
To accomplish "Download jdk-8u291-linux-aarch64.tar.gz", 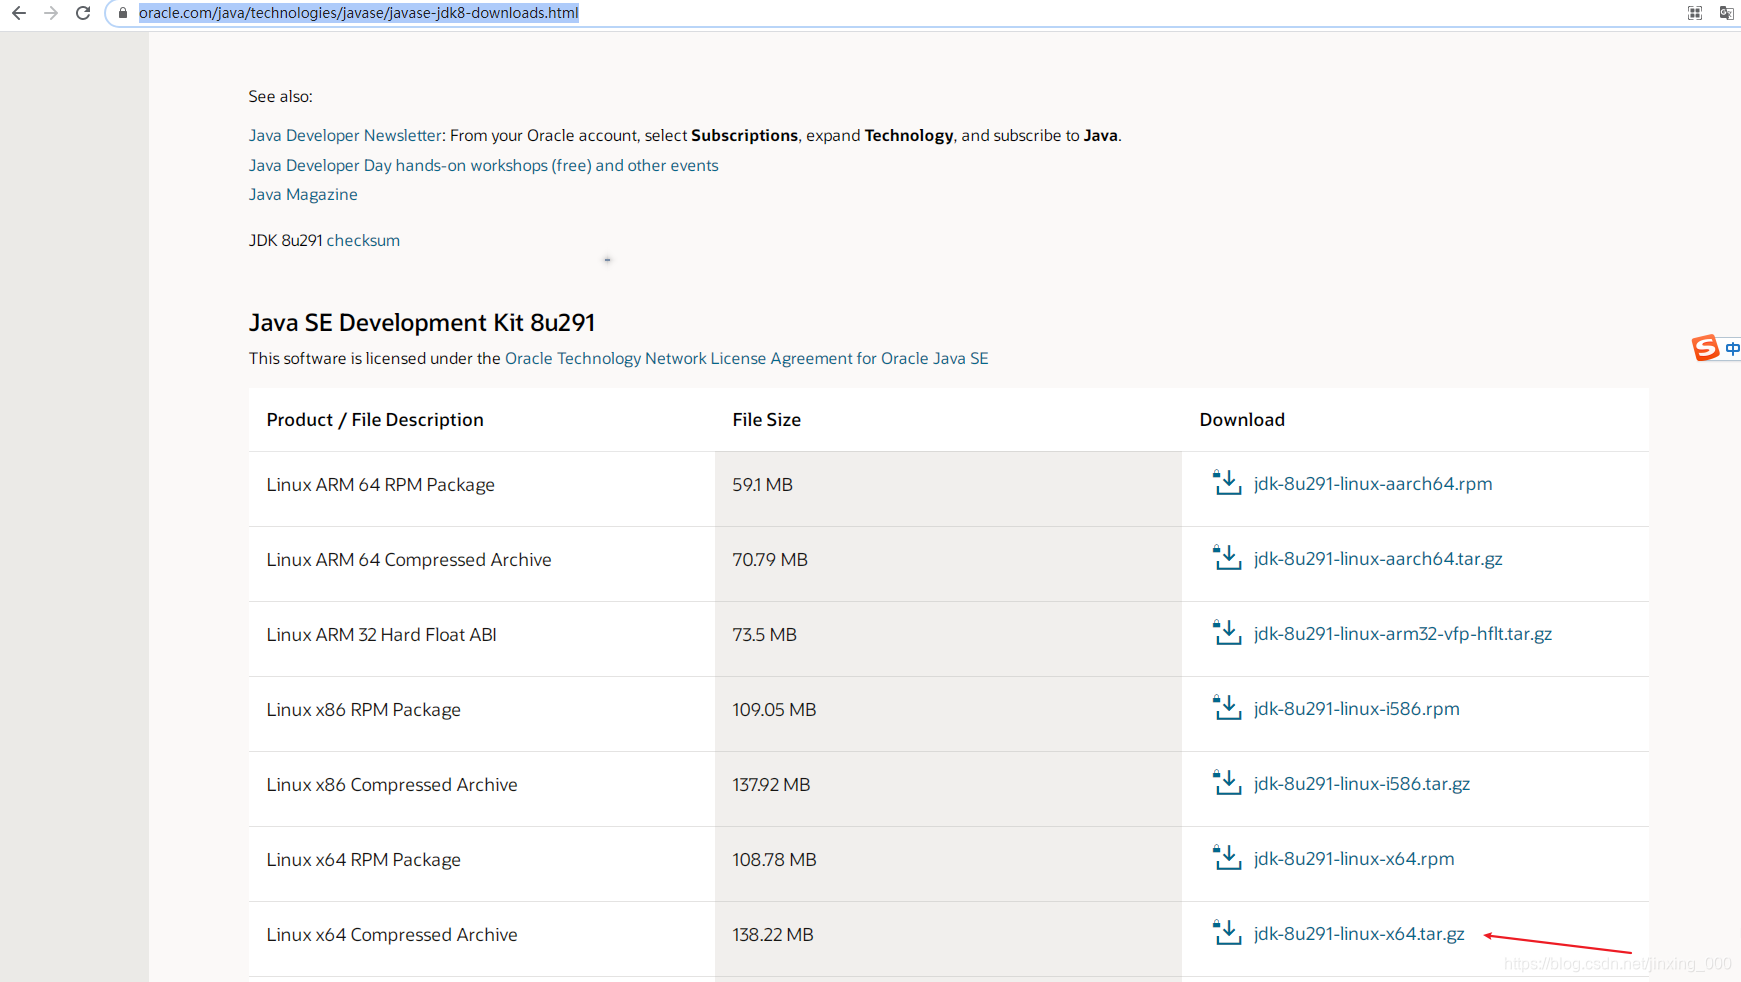I will click(1378, 558).
